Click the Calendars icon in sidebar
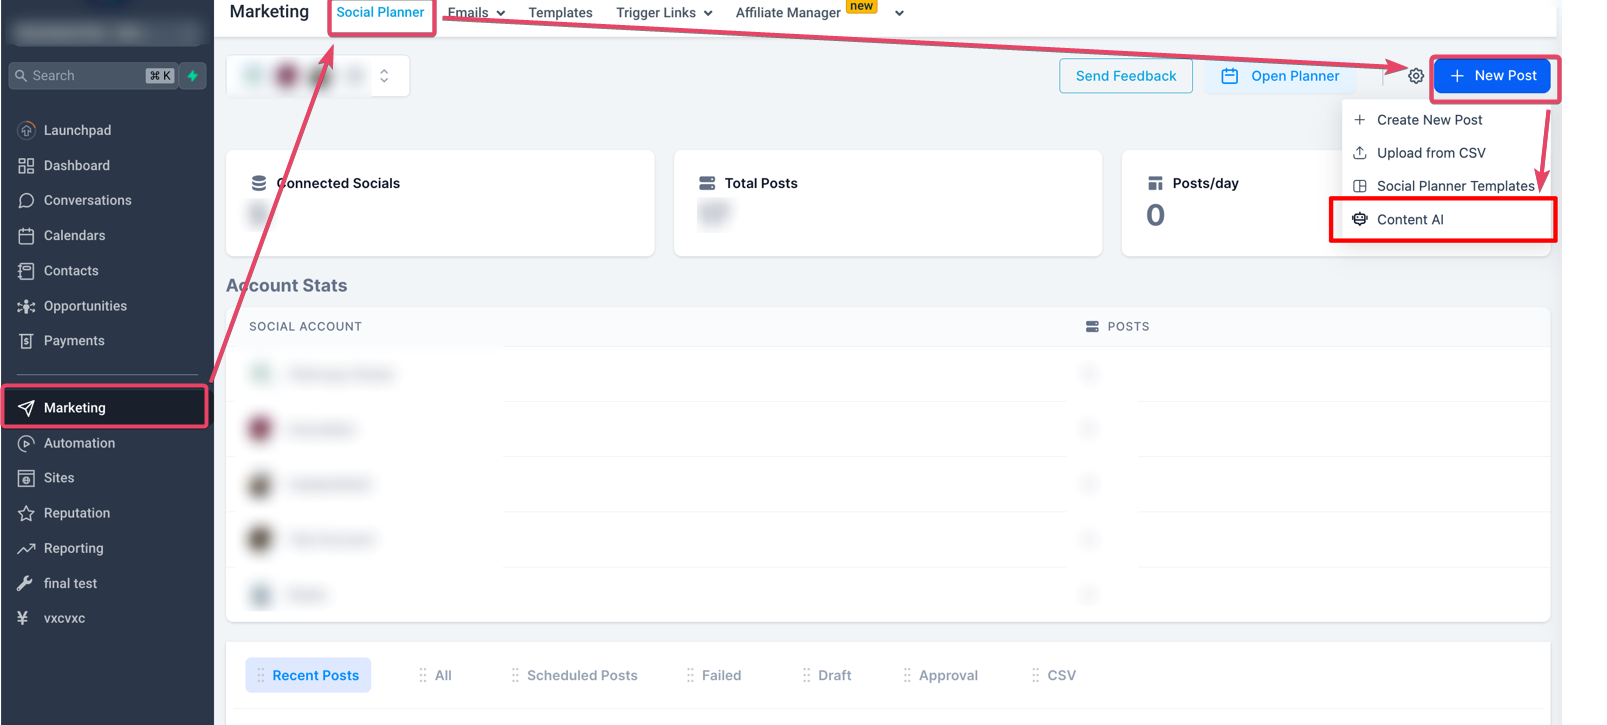The width and height of the screenshot is (1607, 725). click(26, 235)
